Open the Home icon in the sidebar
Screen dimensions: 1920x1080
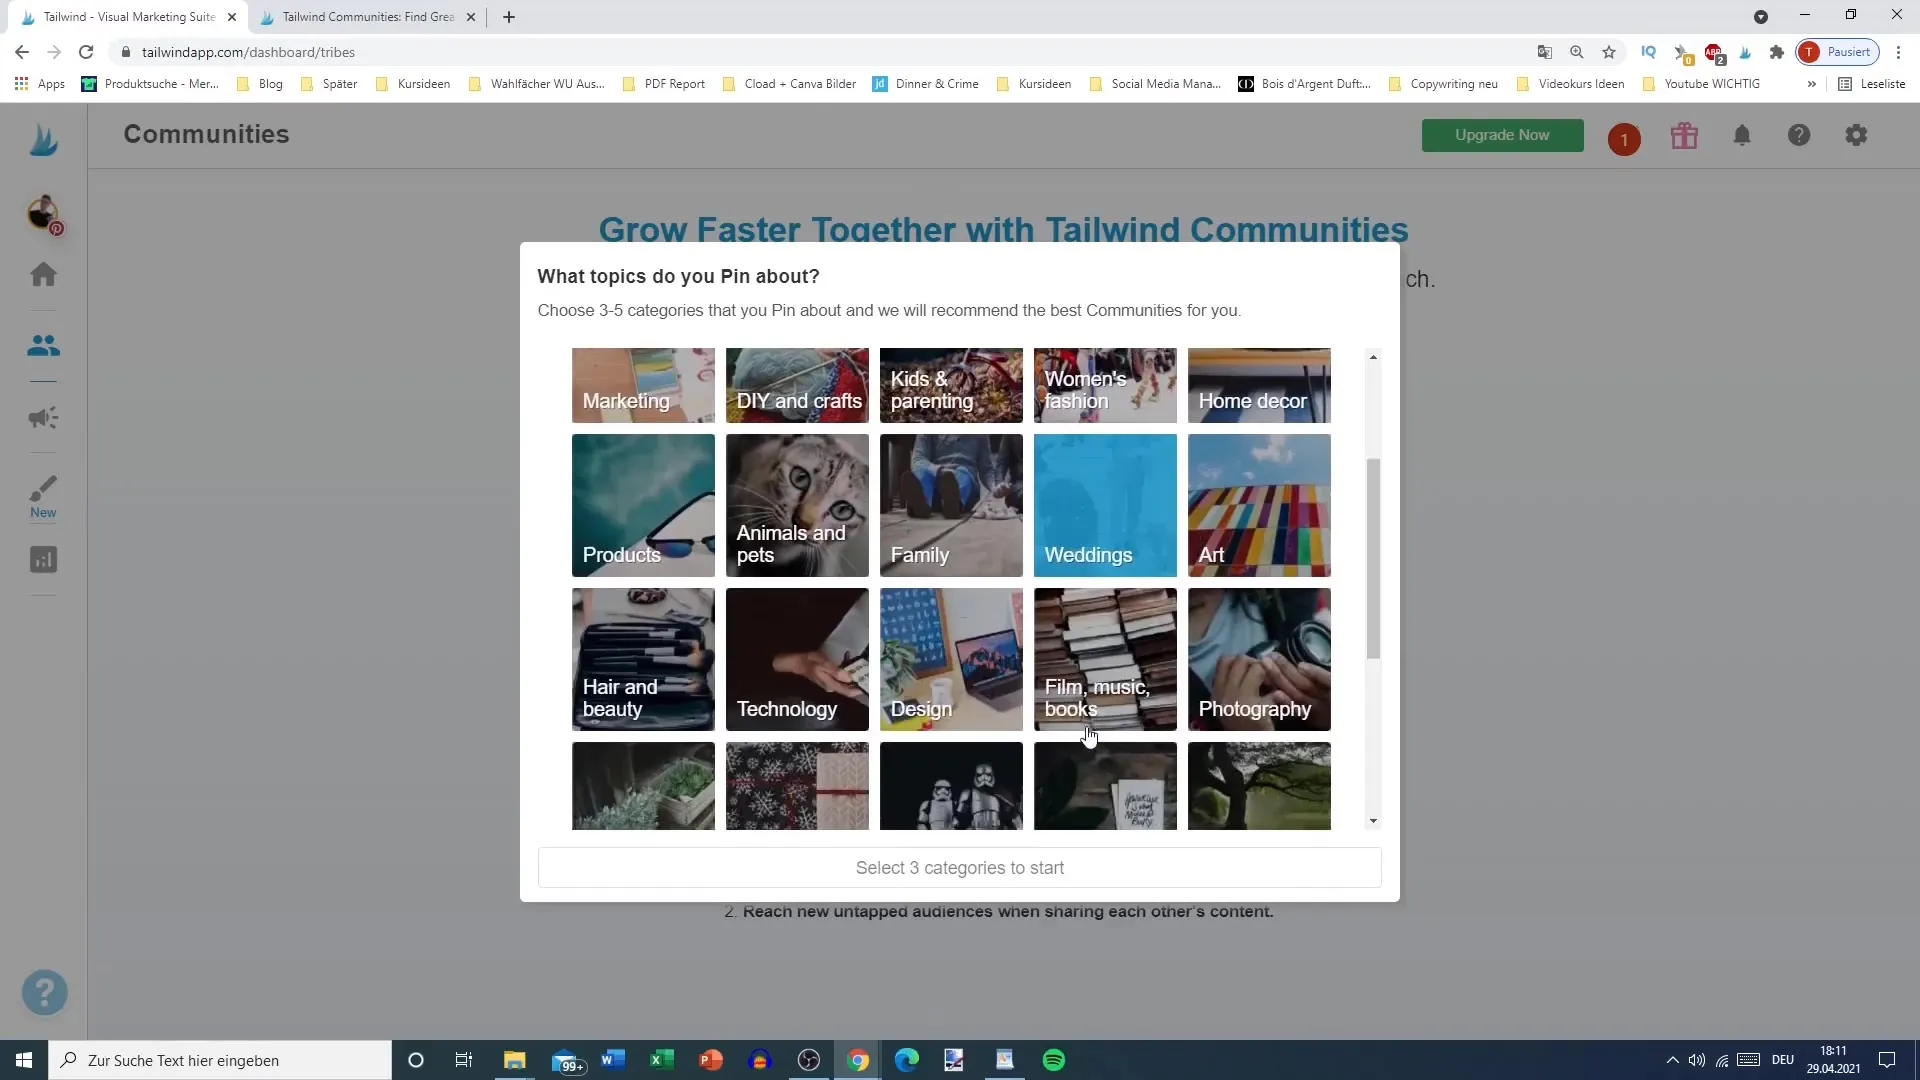[43, 274]
